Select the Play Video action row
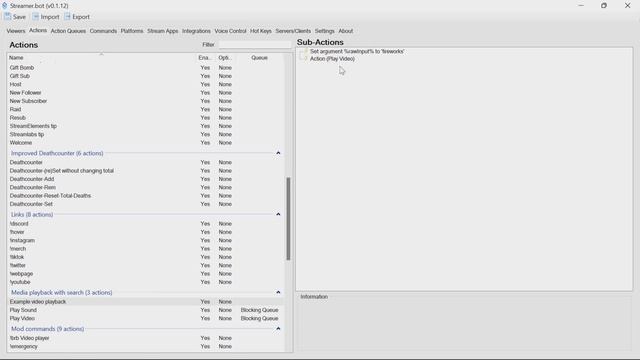Image resolution: width=640 pixels, height=360 pixels. [x=145, y=318]
